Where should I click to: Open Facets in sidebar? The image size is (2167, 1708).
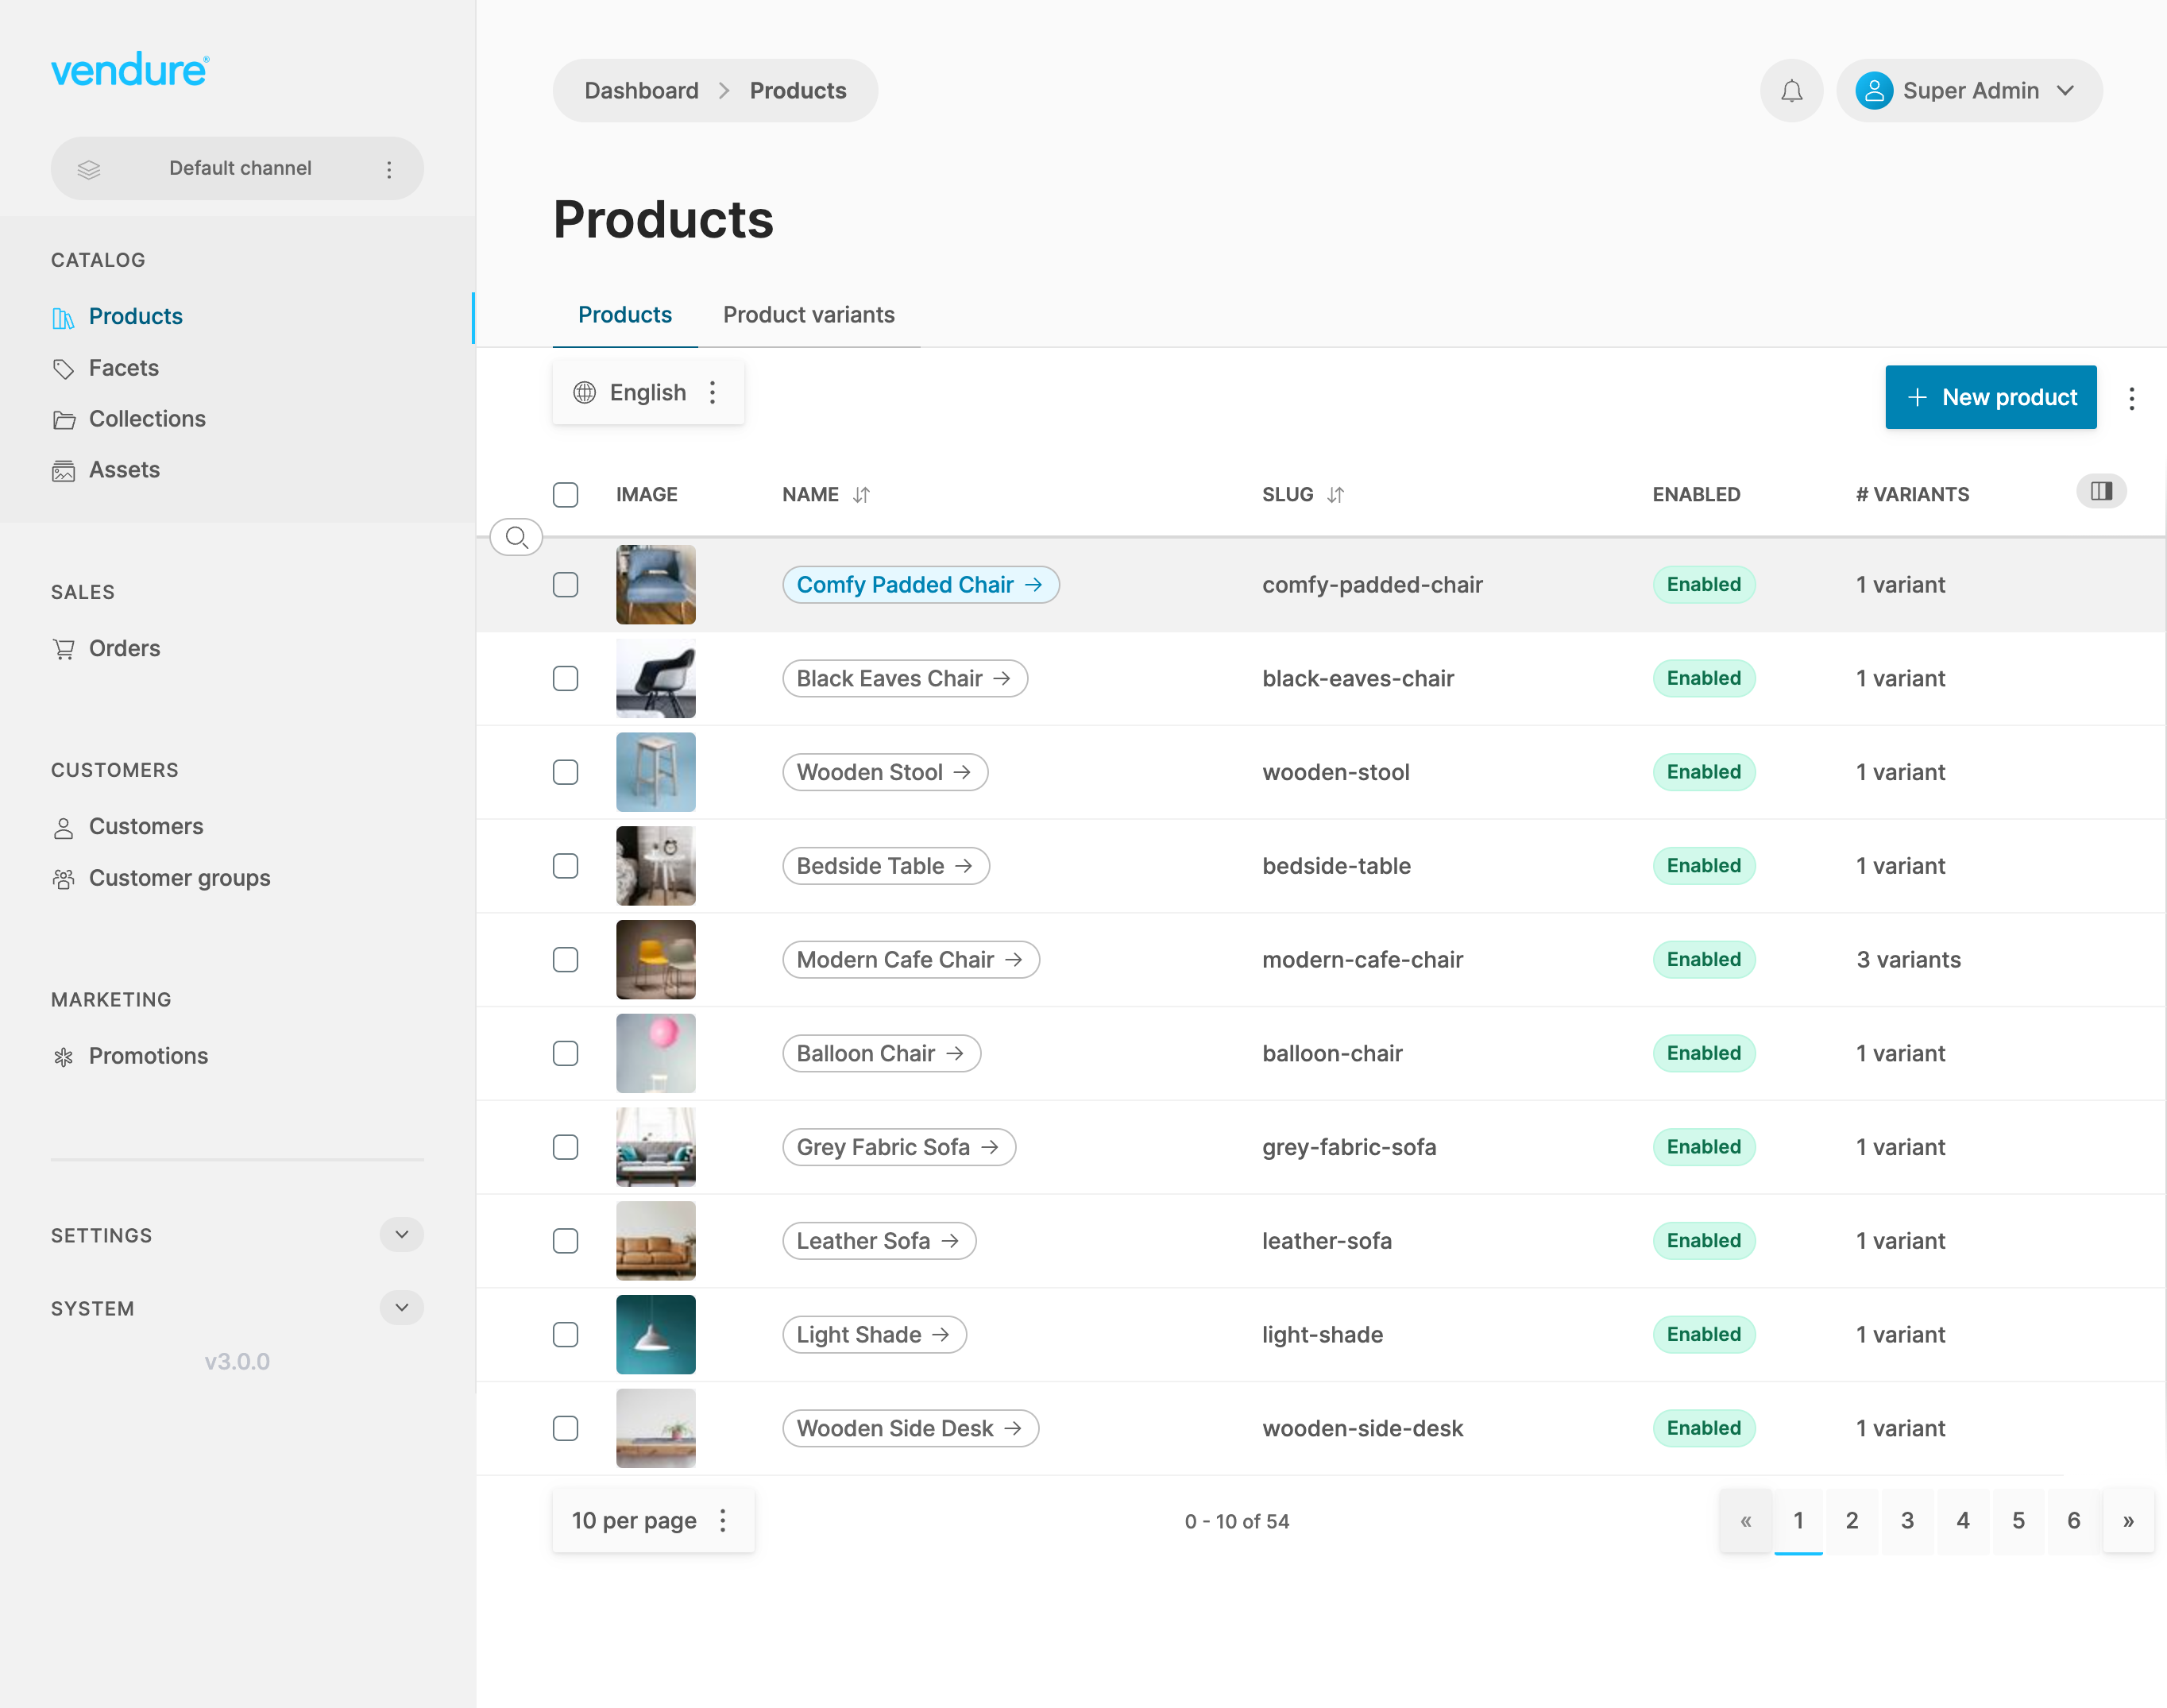pyautogui.click(x=123, y=368)
